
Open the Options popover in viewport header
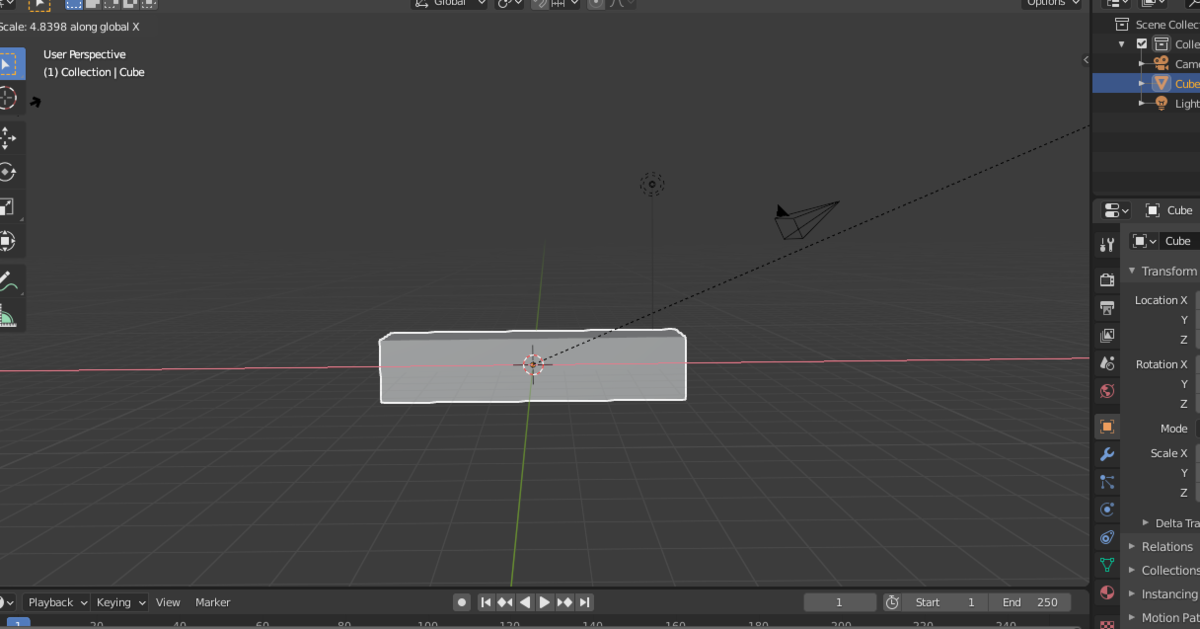(x=1052, y=3)
